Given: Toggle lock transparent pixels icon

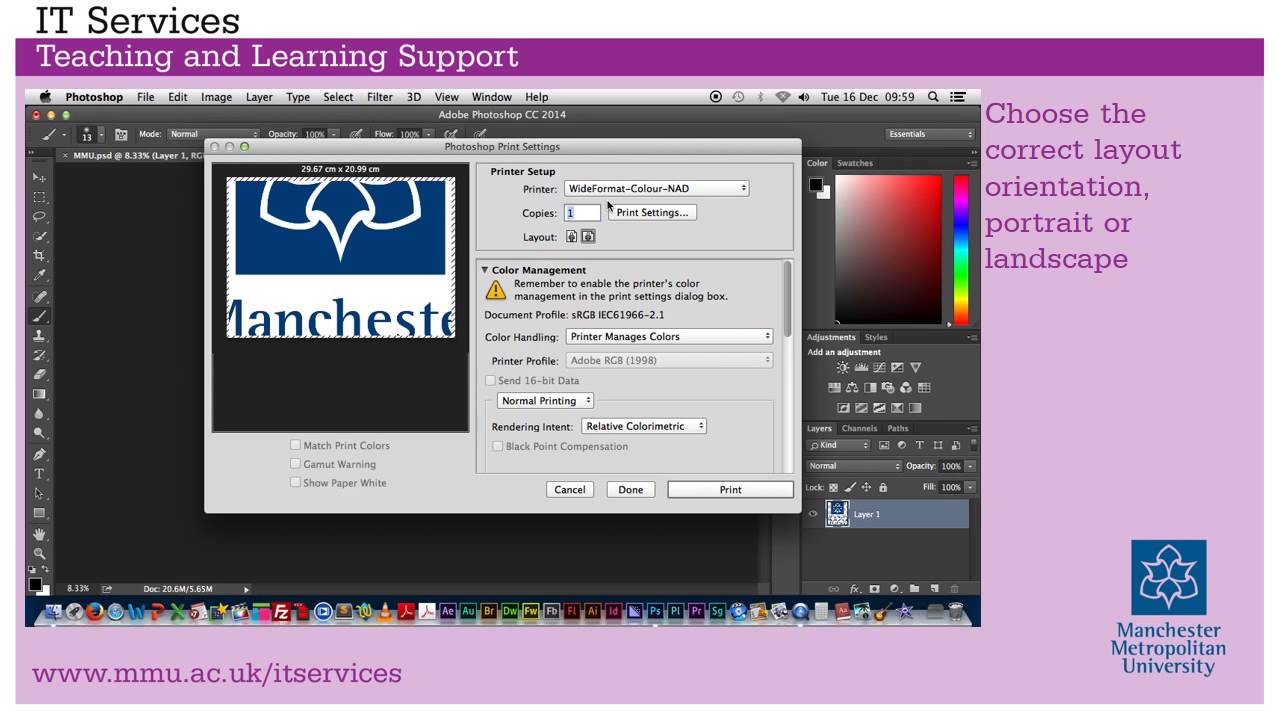Looking at the screenshot, I should point(833,487).
